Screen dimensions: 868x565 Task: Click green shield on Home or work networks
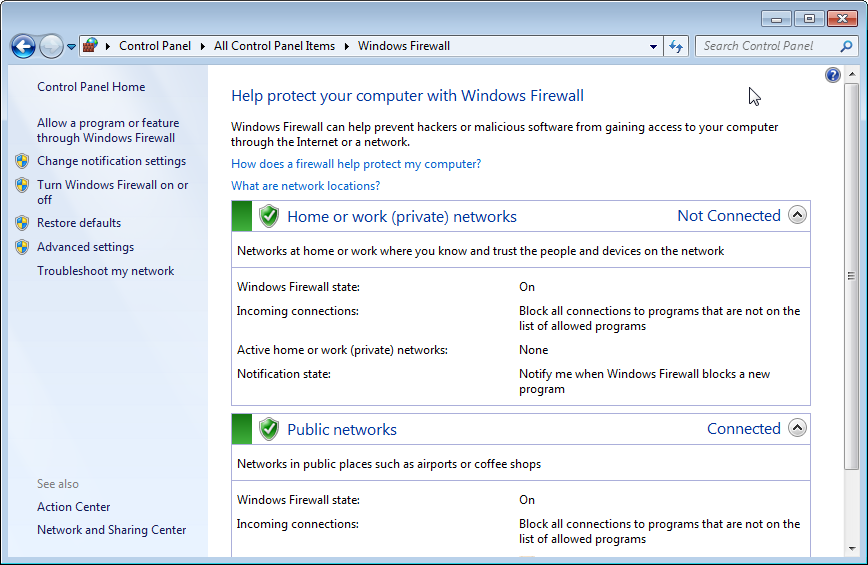(269, 216)
